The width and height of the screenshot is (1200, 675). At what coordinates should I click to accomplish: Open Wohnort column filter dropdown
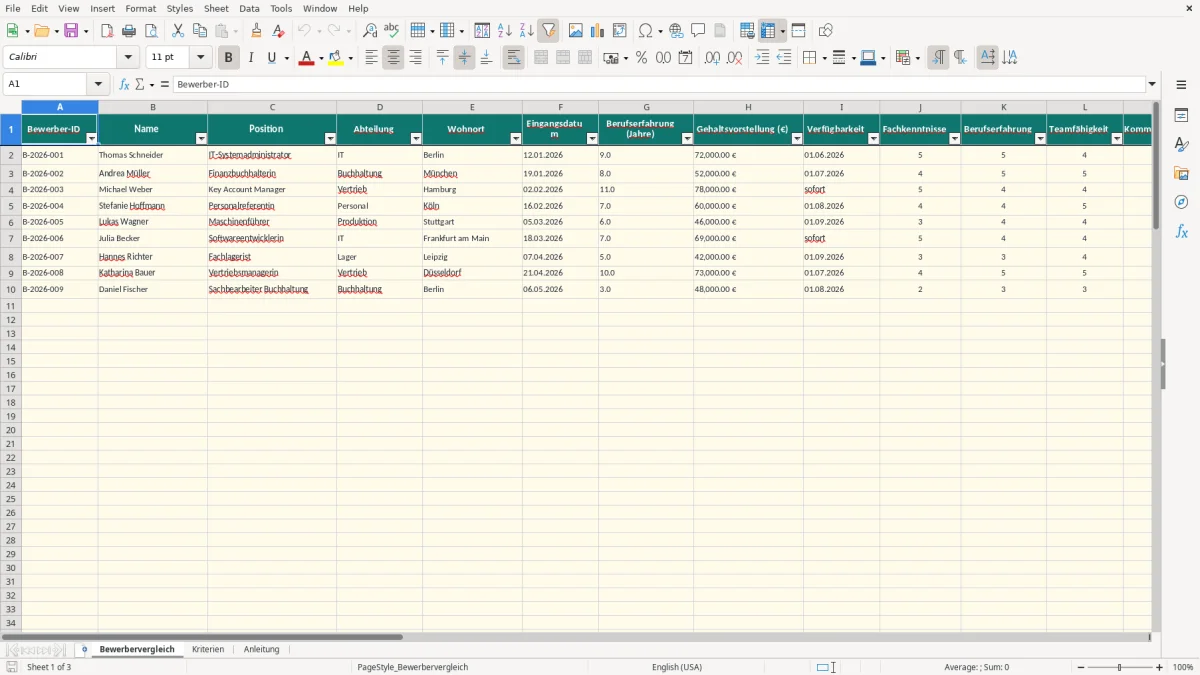(516, 139)
